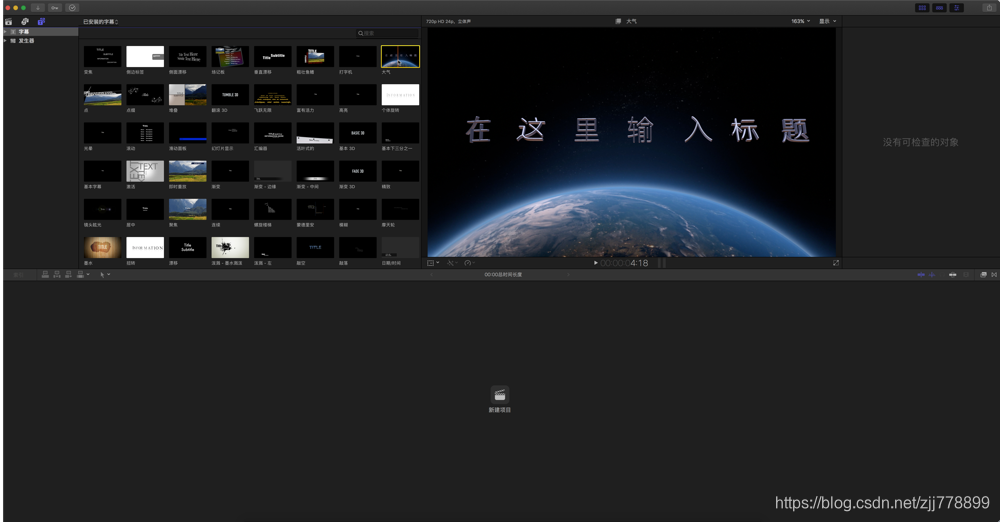
Task: Toggle audio skimming waveform button
Action: pyautogui.click(x=932, y=274)
